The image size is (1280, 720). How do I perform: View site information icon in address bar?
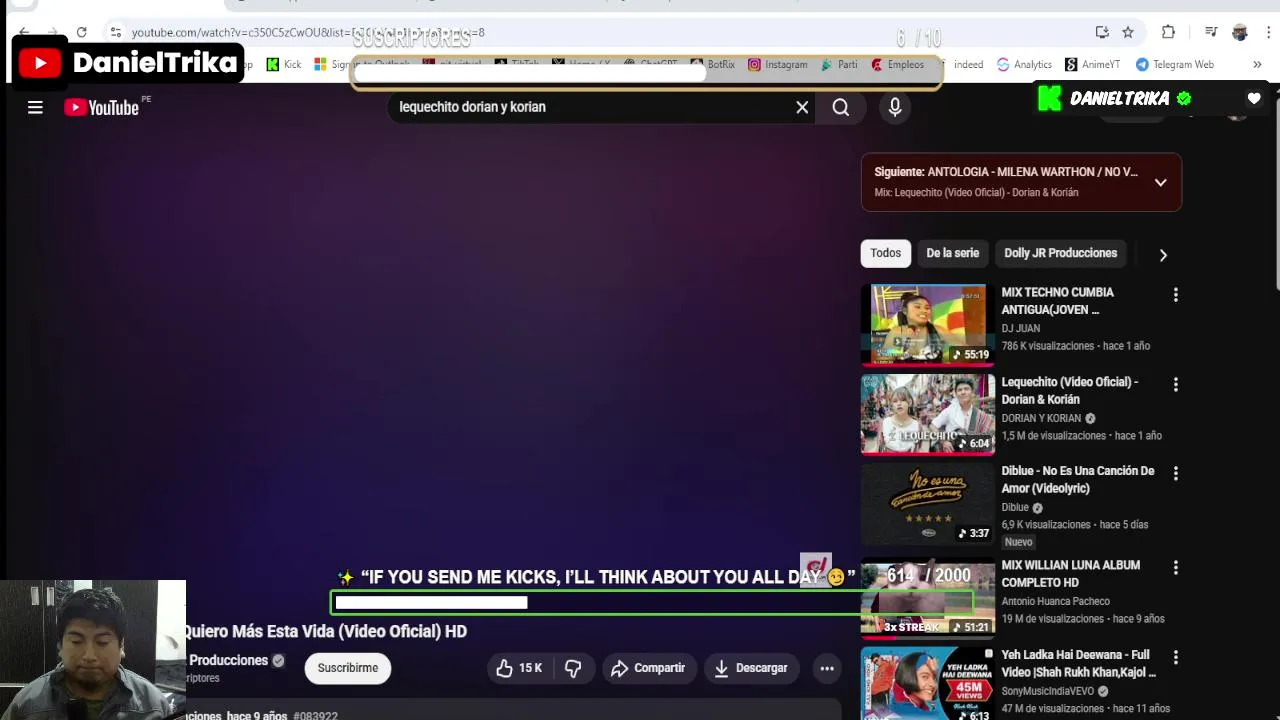(x=116, y=32)
